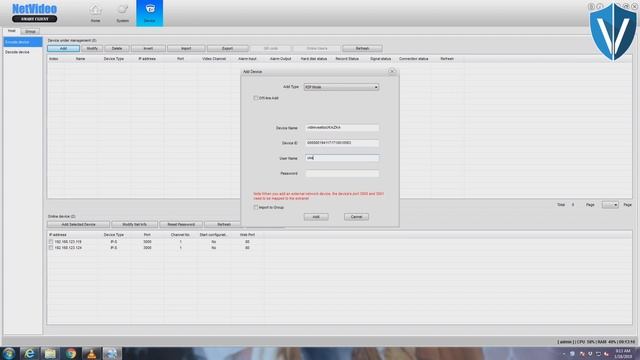Click the Signal status column header
Screen dimensions: 640x360
coord(380,59)
